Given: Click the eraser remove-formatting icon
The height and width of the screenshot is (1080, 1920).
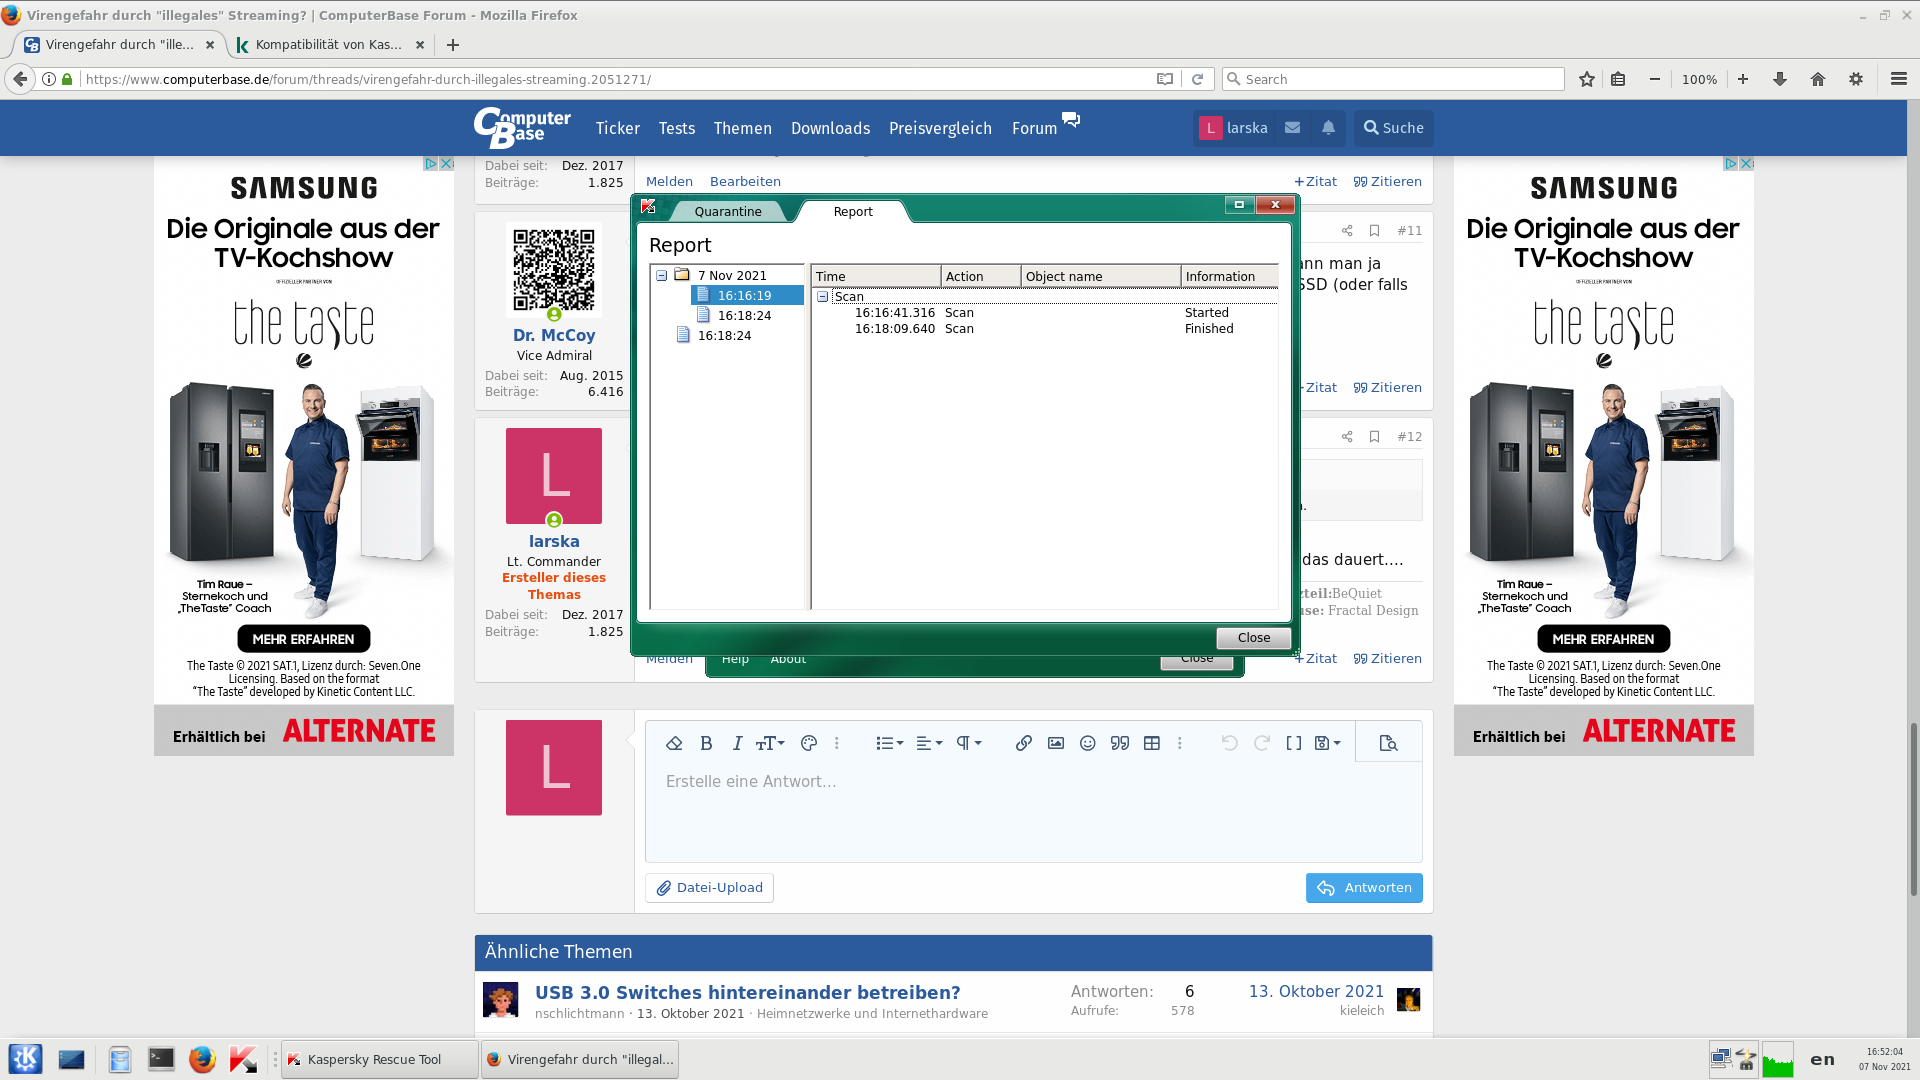Looking at the screenshot, I should pos(674,743).
